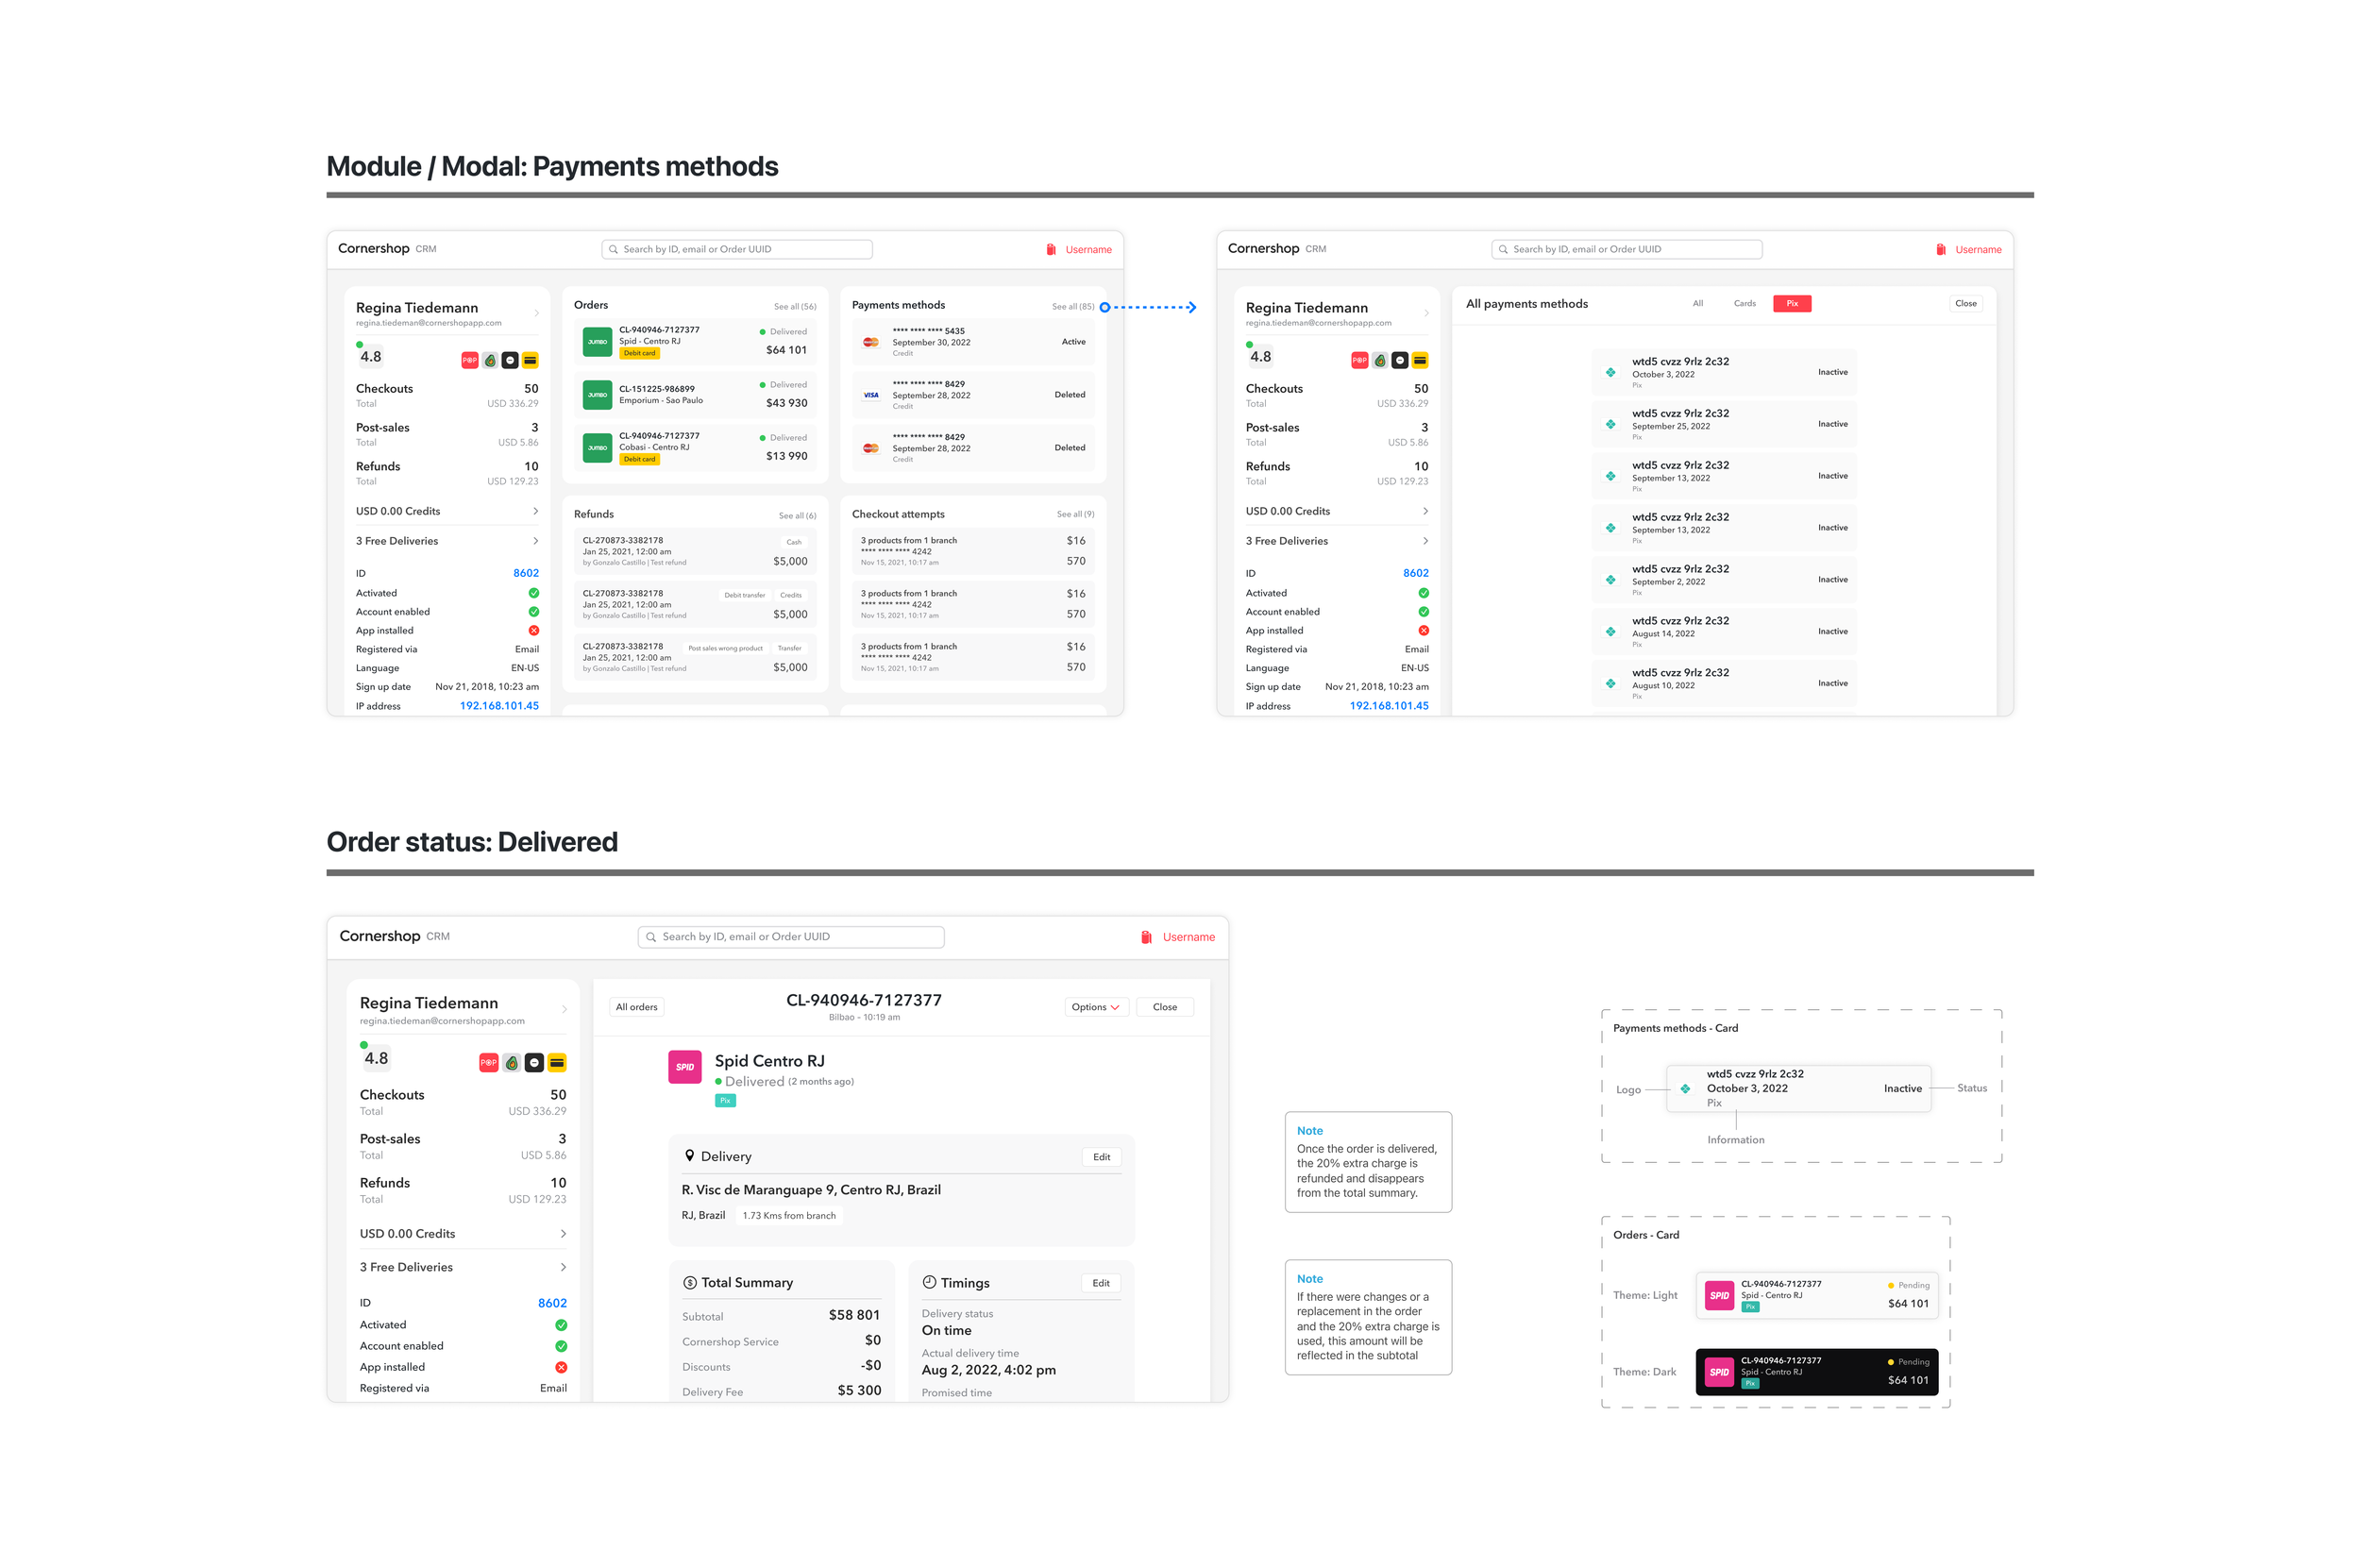Click Pix logo on September 25, 2022 row
This screenshot has height=1568, width=2360.
tap(1610, 424)
